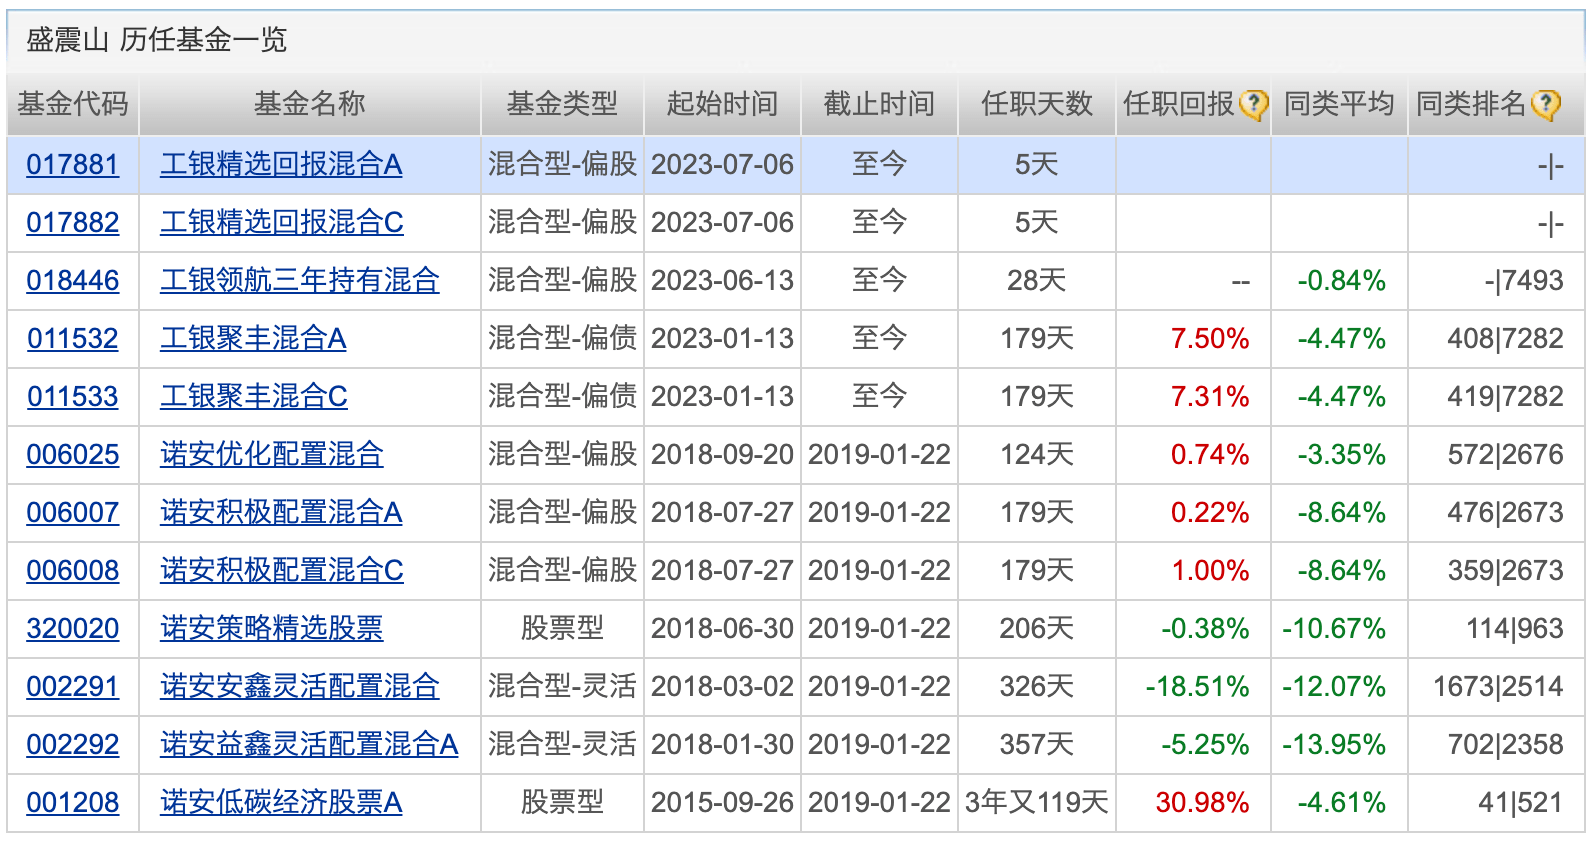This screenshot has width=1596, height=842.
Task: Click the 任职天数 column header
Action: click(1037, 104)
